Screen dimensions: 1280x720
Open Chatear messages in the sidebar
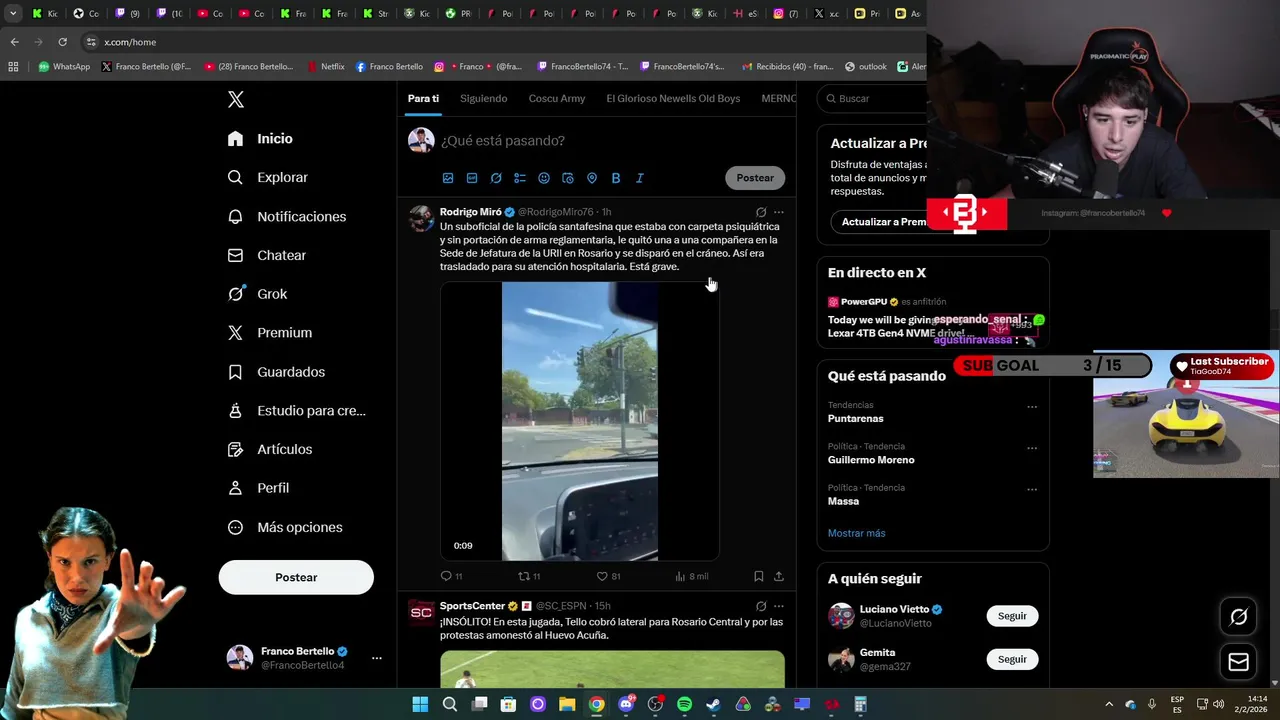pos(266,255)
